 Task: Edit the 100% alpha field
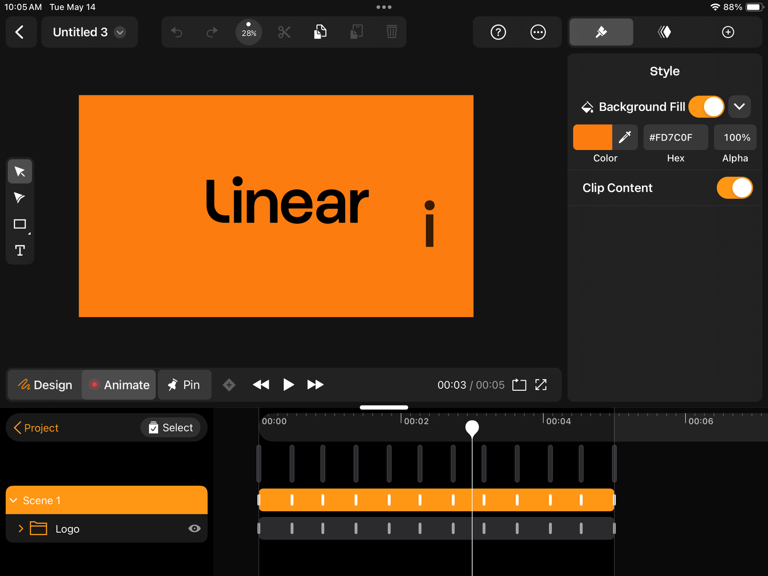tap(735, 137)
